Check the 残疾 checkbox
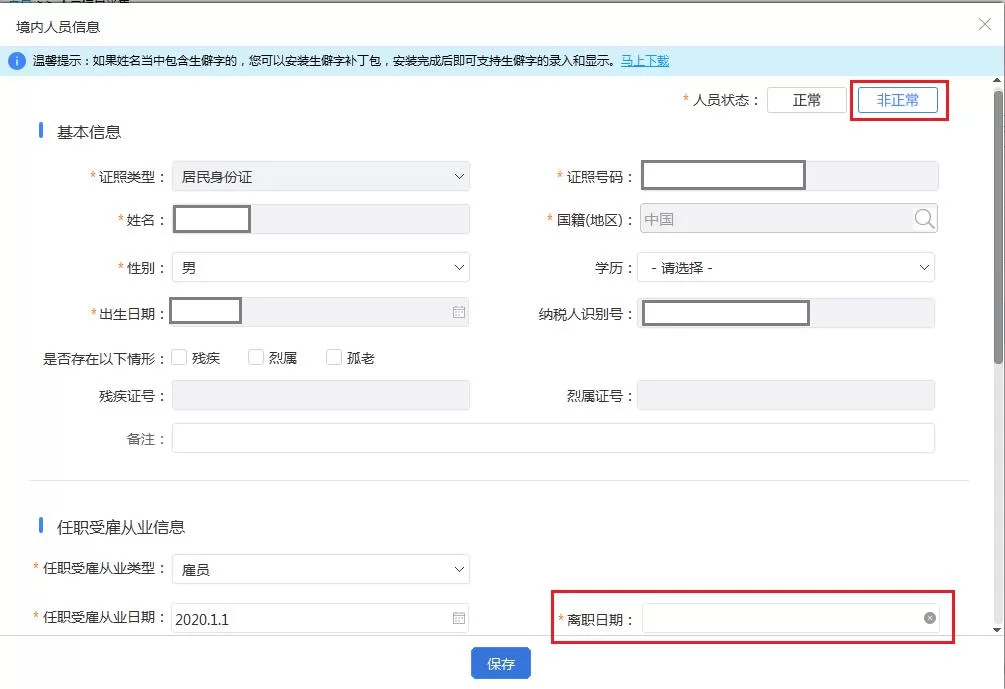The image size is (1005, 689). 180,358
